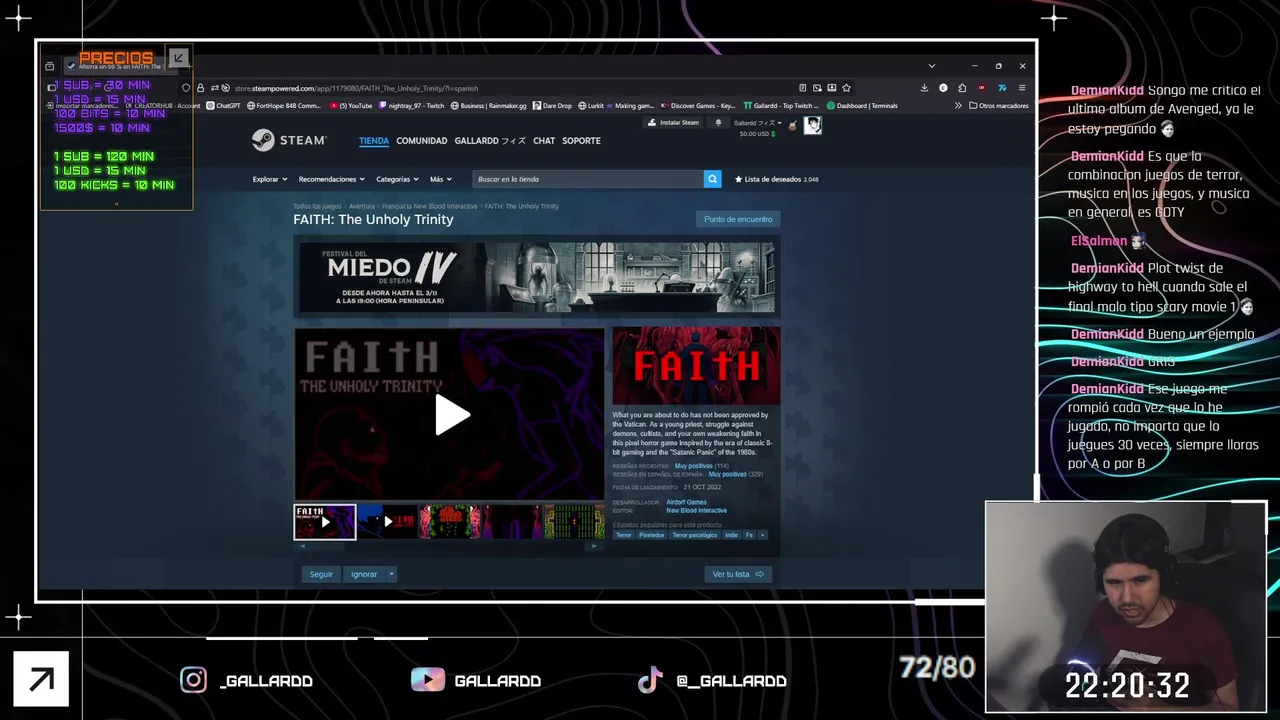The height and width of the screenshot is (720, 1280).
Task: Open the nightray_97 Twitch bookmark
Action: pos(411,106)
